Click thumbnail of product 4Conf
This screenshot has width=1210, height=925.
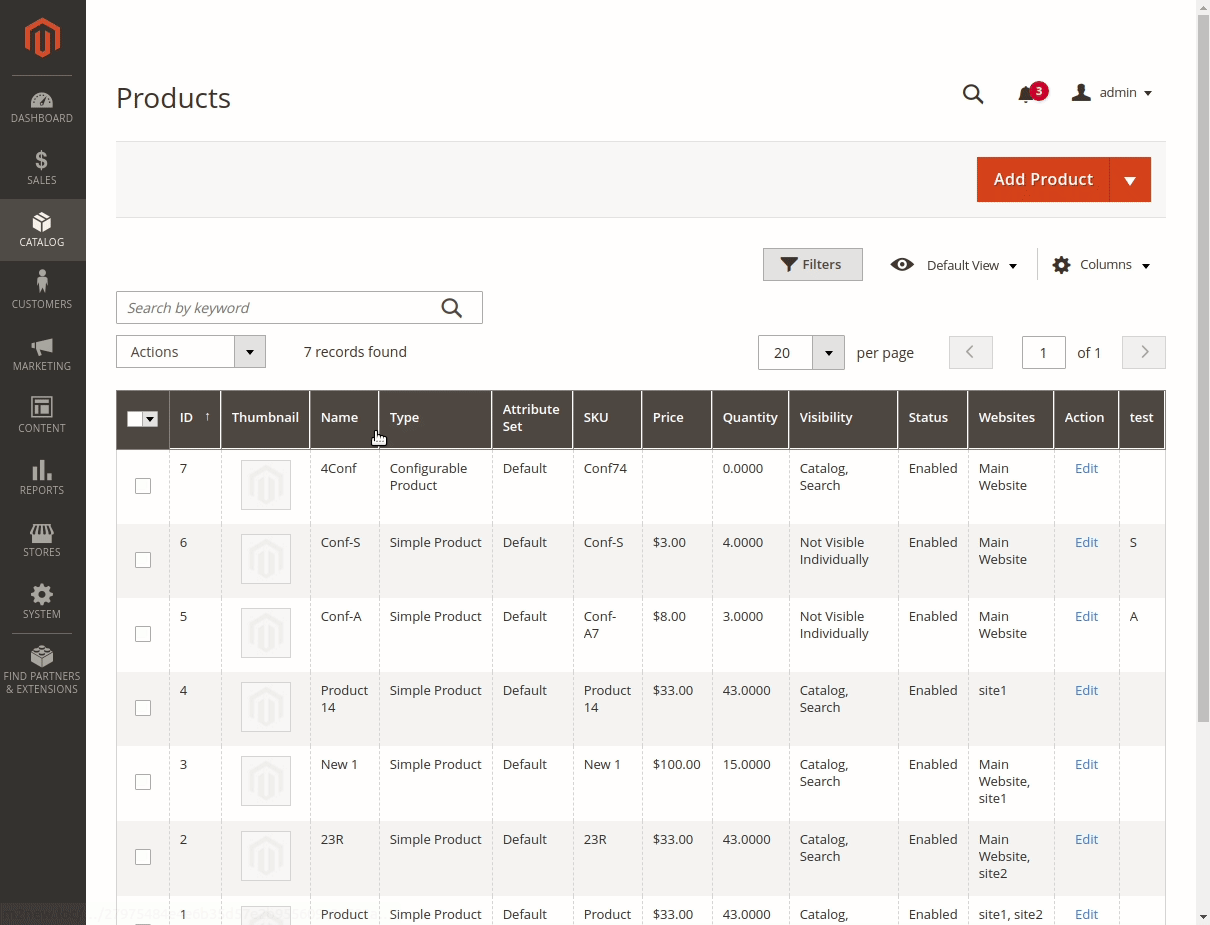click(266, 485)
